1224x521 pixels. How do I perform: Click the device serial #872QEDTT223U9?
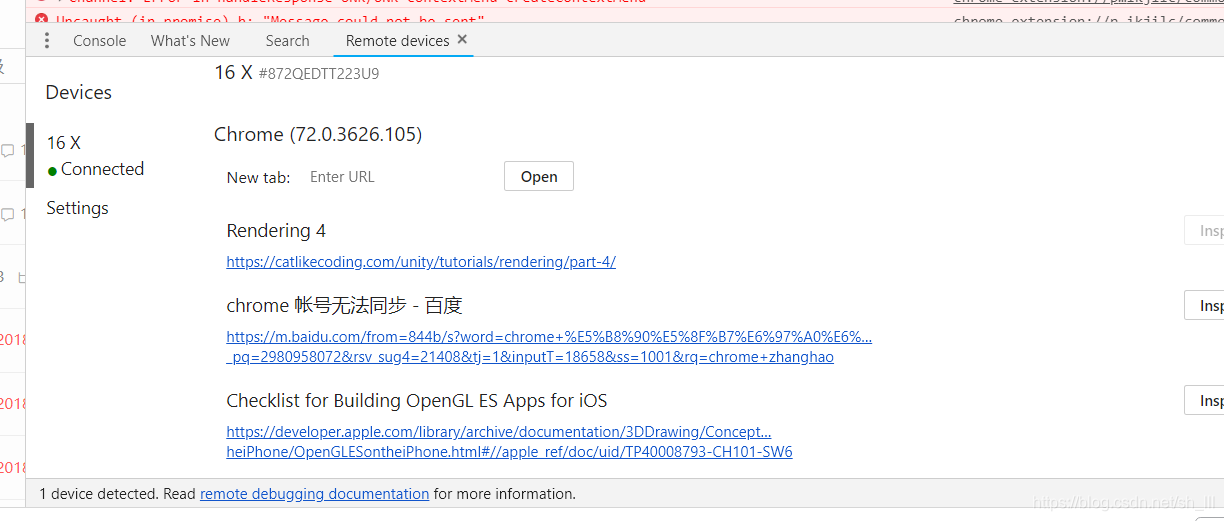pyautogui.click(x=319, y=74)
